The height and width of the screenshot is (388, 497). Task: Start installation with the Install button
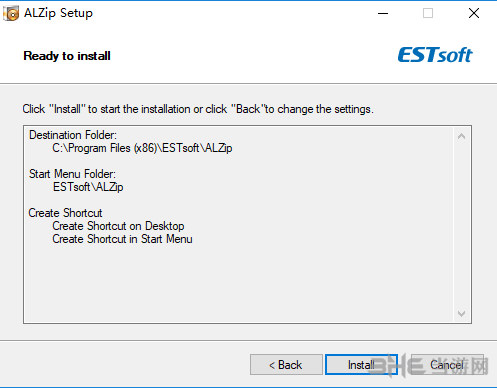(x=361, y=365)
